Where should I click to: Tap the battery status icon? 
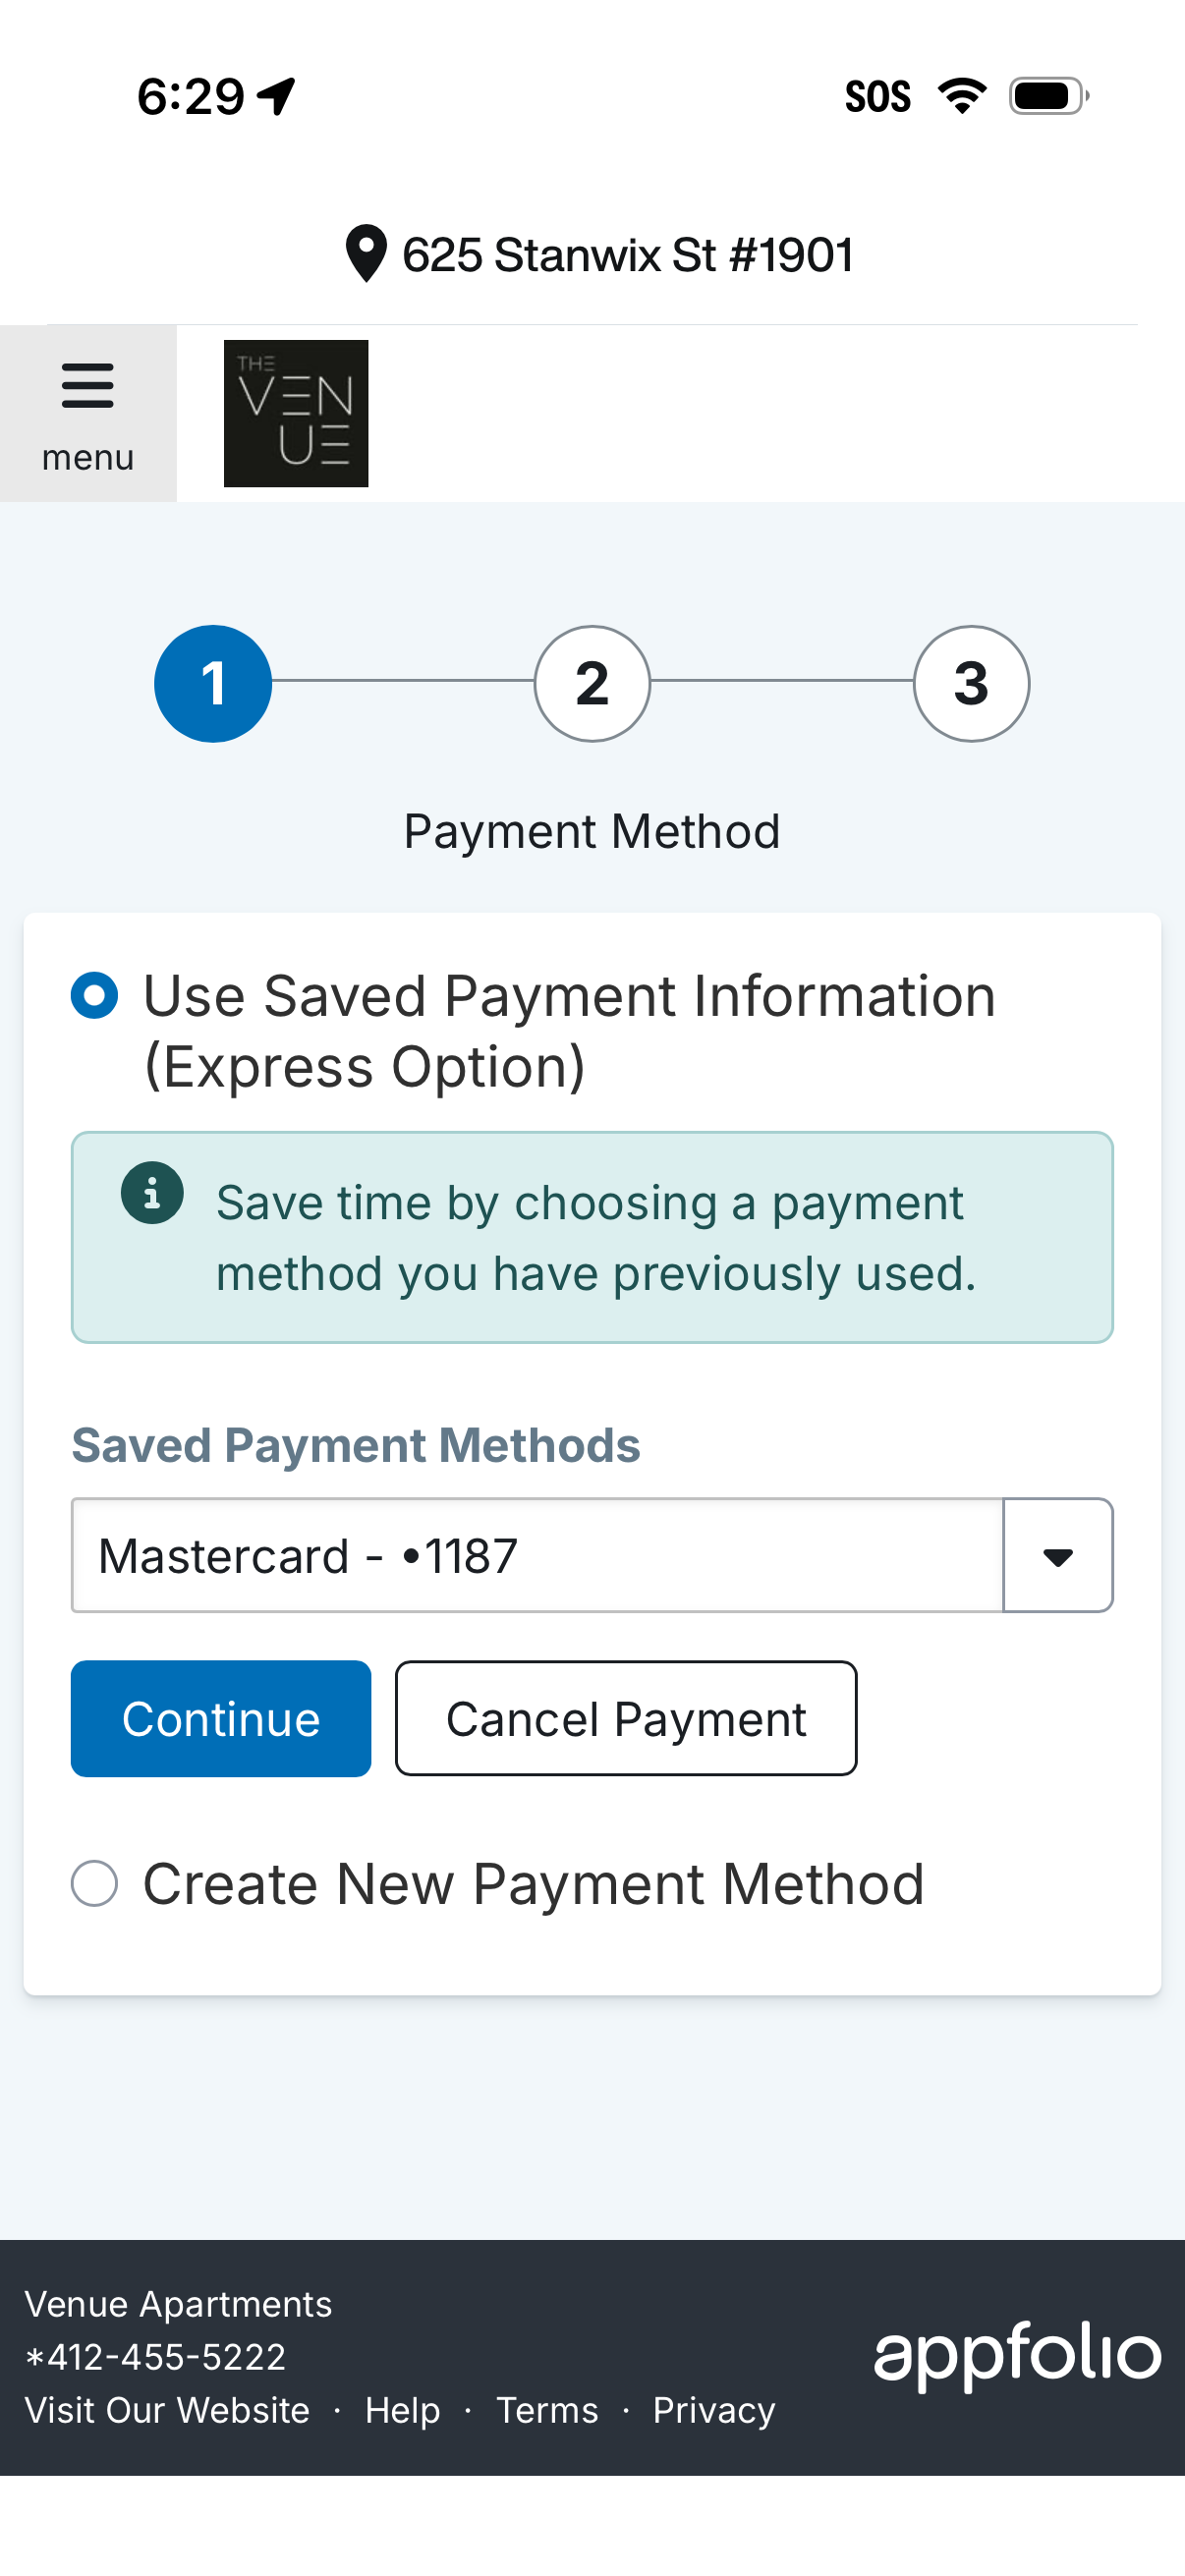(1047, 96)
